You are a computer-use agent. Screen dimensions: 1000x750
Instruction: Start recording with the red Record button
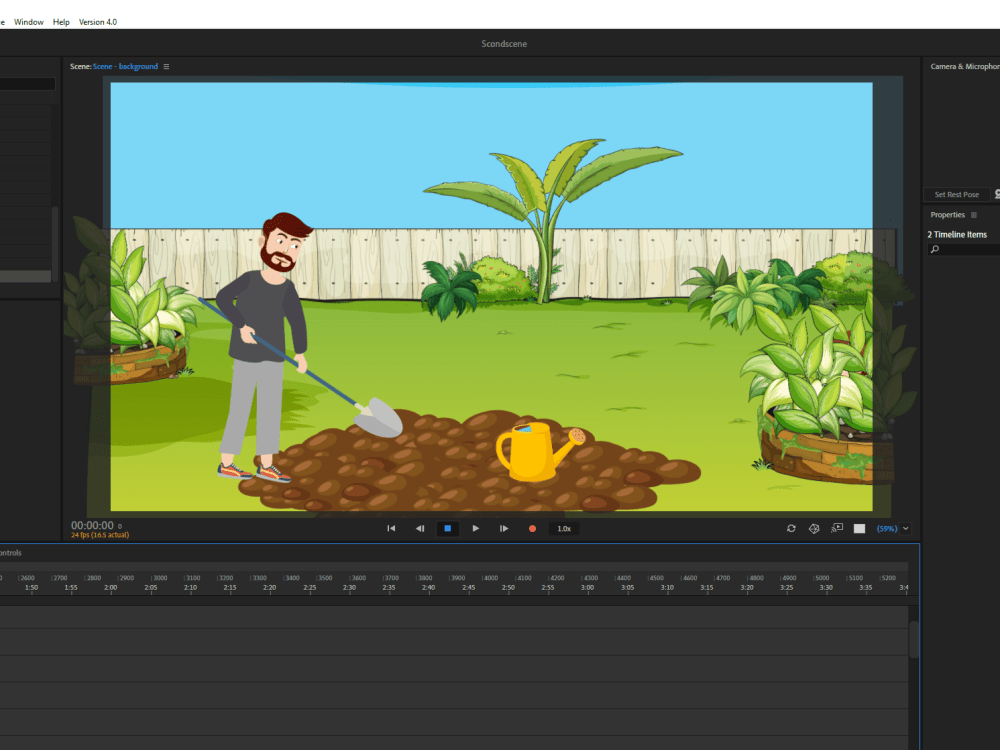[532, 528]
